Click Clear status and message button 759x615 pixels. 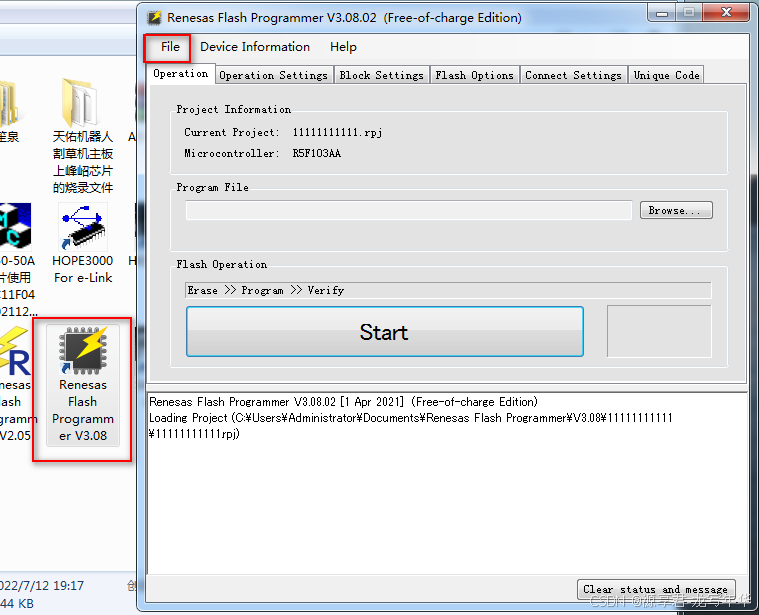click(656, 589)
